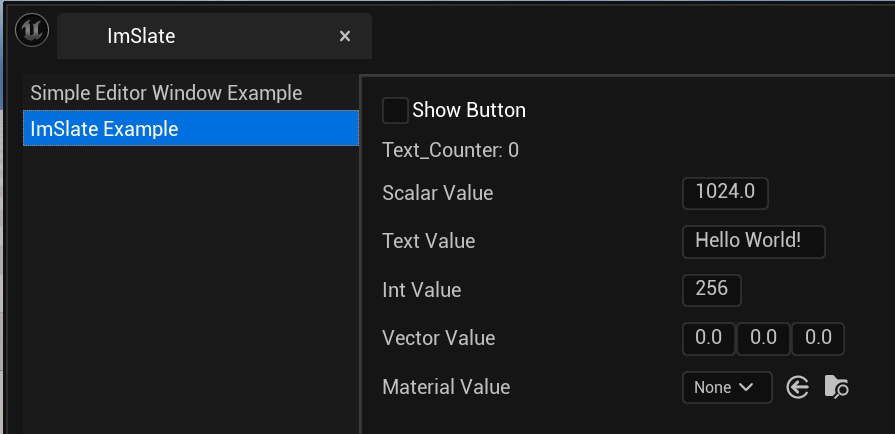895x434 pixels.
Task: Click the Scalar Value label
Action: pyautogui.click(x=438, y=193)
